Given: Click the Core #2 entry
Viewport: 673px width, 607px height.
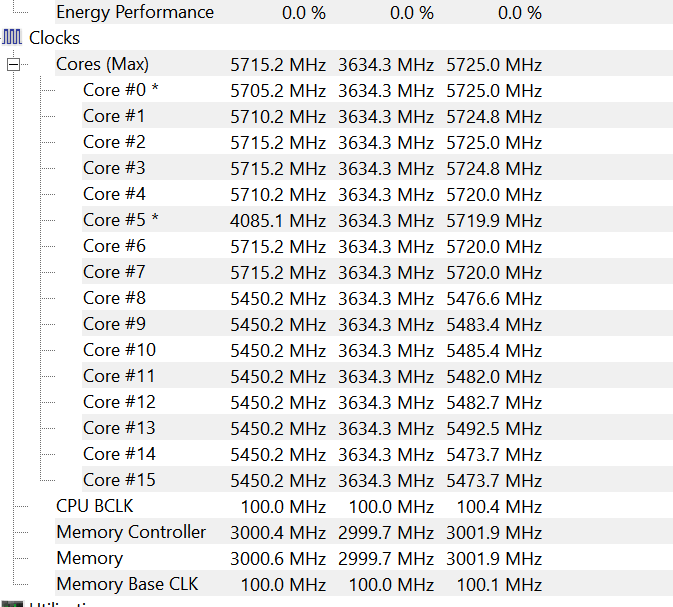Looking at the screenshot, I should point(114,142).
